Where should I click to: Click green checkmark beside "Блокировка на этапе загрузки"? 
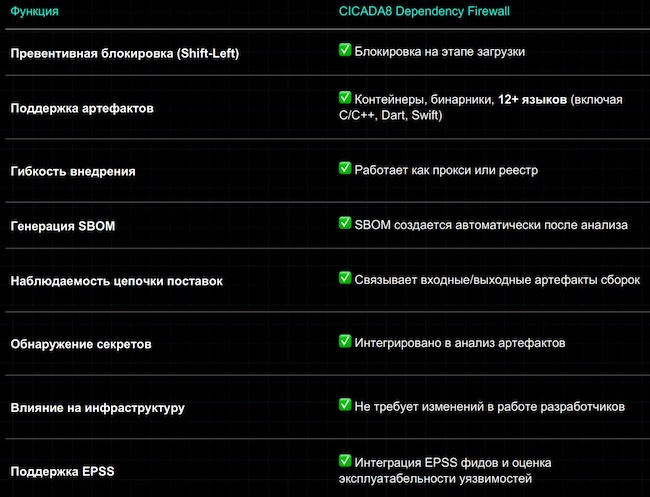pos(345,49)
